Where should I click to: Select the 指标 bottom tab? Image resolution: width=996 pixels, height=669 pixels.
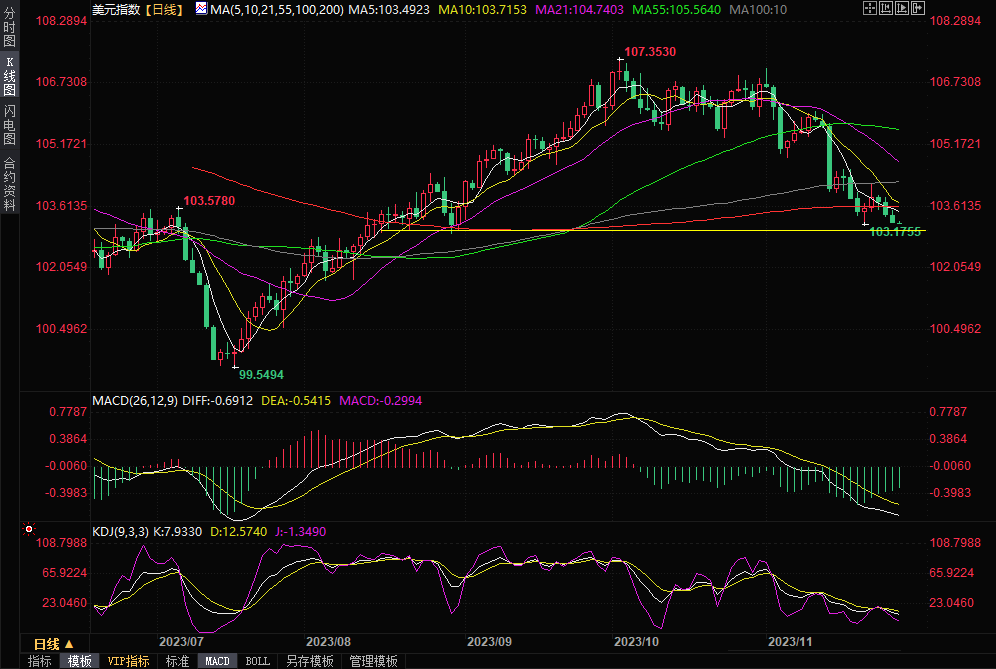tap(40, 661)
